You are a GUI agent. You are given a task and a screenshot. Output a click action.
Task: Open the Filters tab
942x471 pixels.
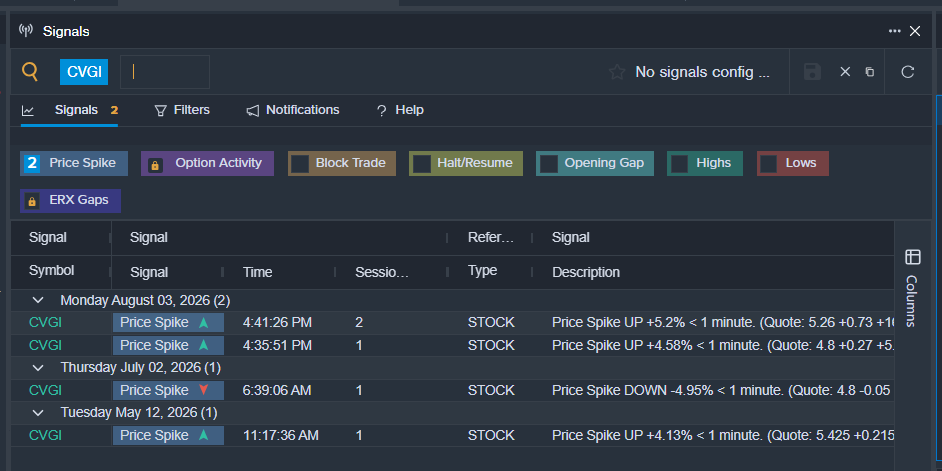(x=182, y=110)
